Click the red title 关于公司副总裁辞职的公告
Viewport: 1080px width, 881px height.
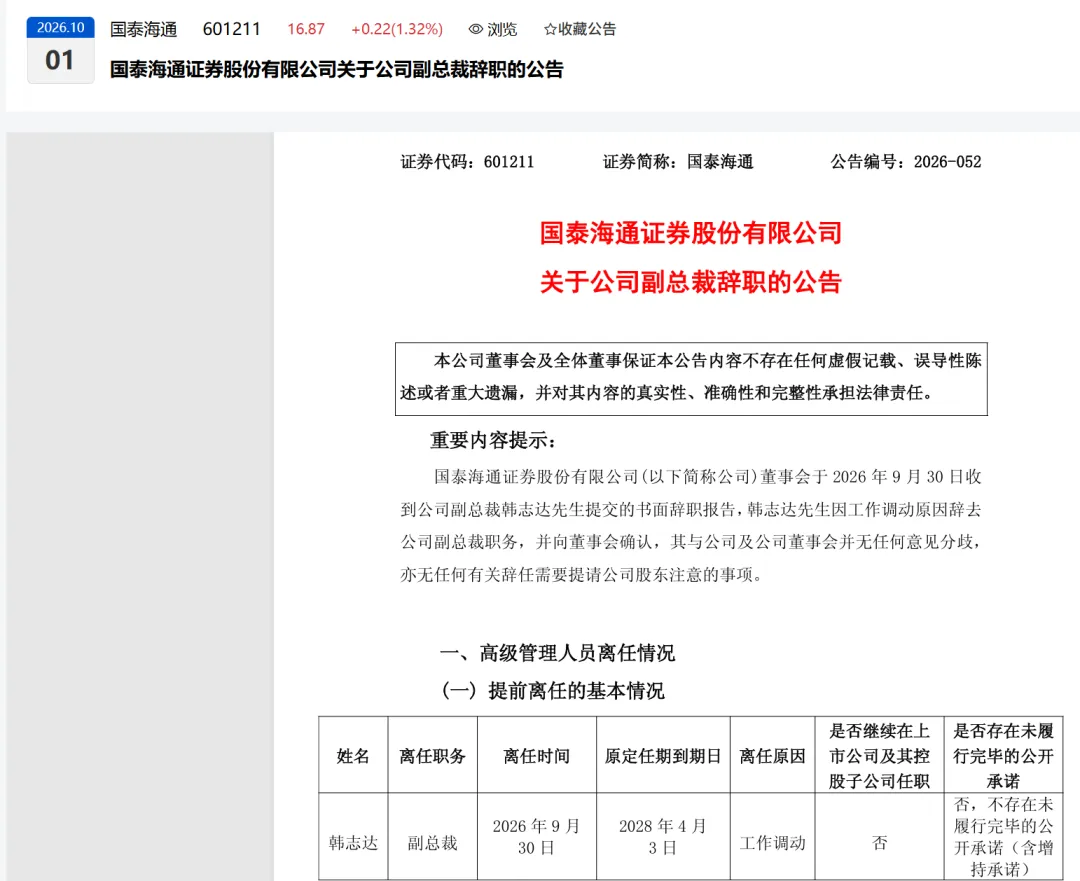click(691, 282)
